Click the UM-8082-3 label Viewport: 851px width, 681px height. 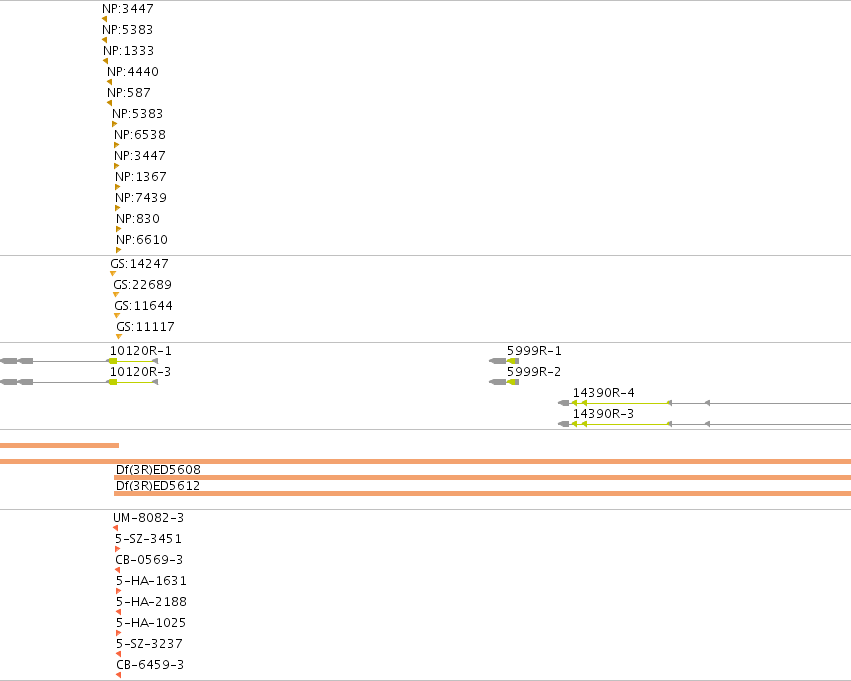point(149,518)
